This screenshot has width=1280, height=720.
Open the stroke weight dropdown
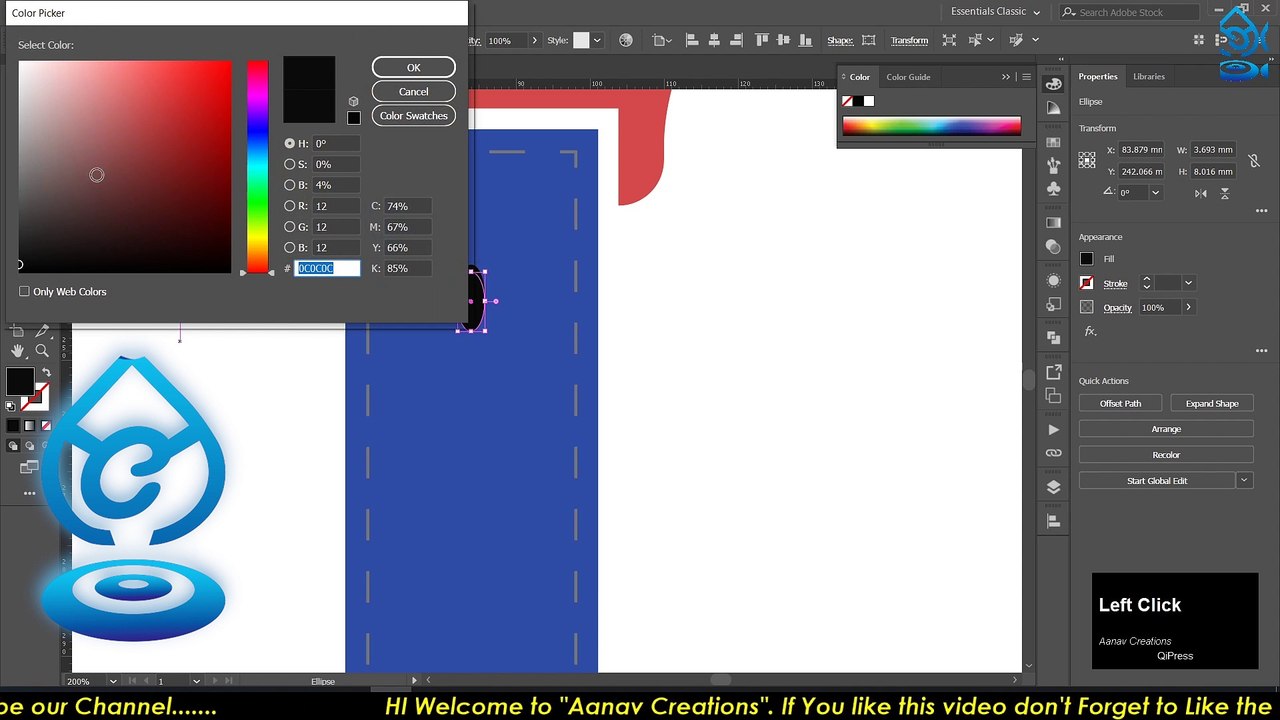click(1188, 283)
